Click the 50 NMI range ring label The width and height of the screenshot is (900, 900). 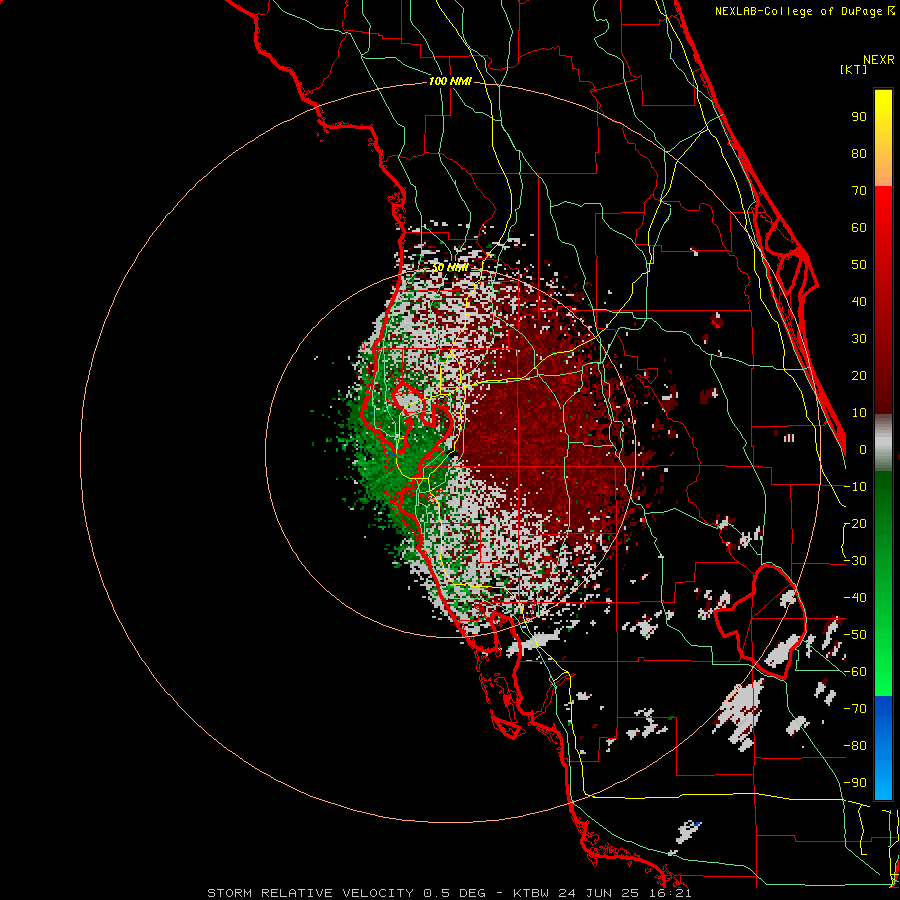tap(450, 267)
